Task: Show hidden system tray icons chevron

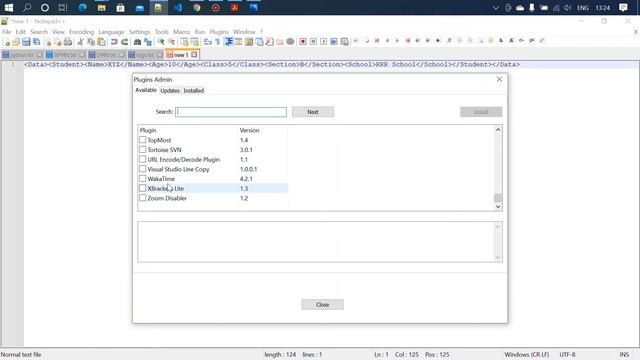Action: (496, 7)
